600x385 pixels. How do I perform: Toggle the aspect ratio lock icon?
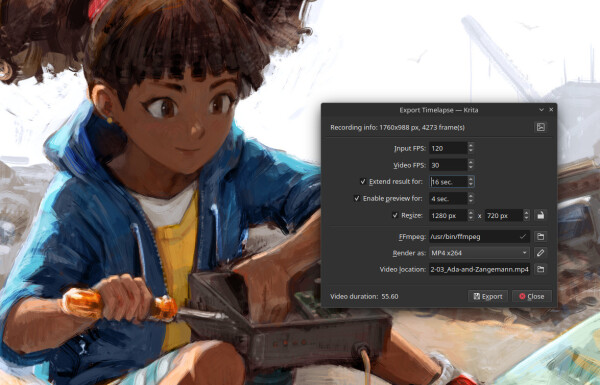pyautogui.click(x=540, y=215)
